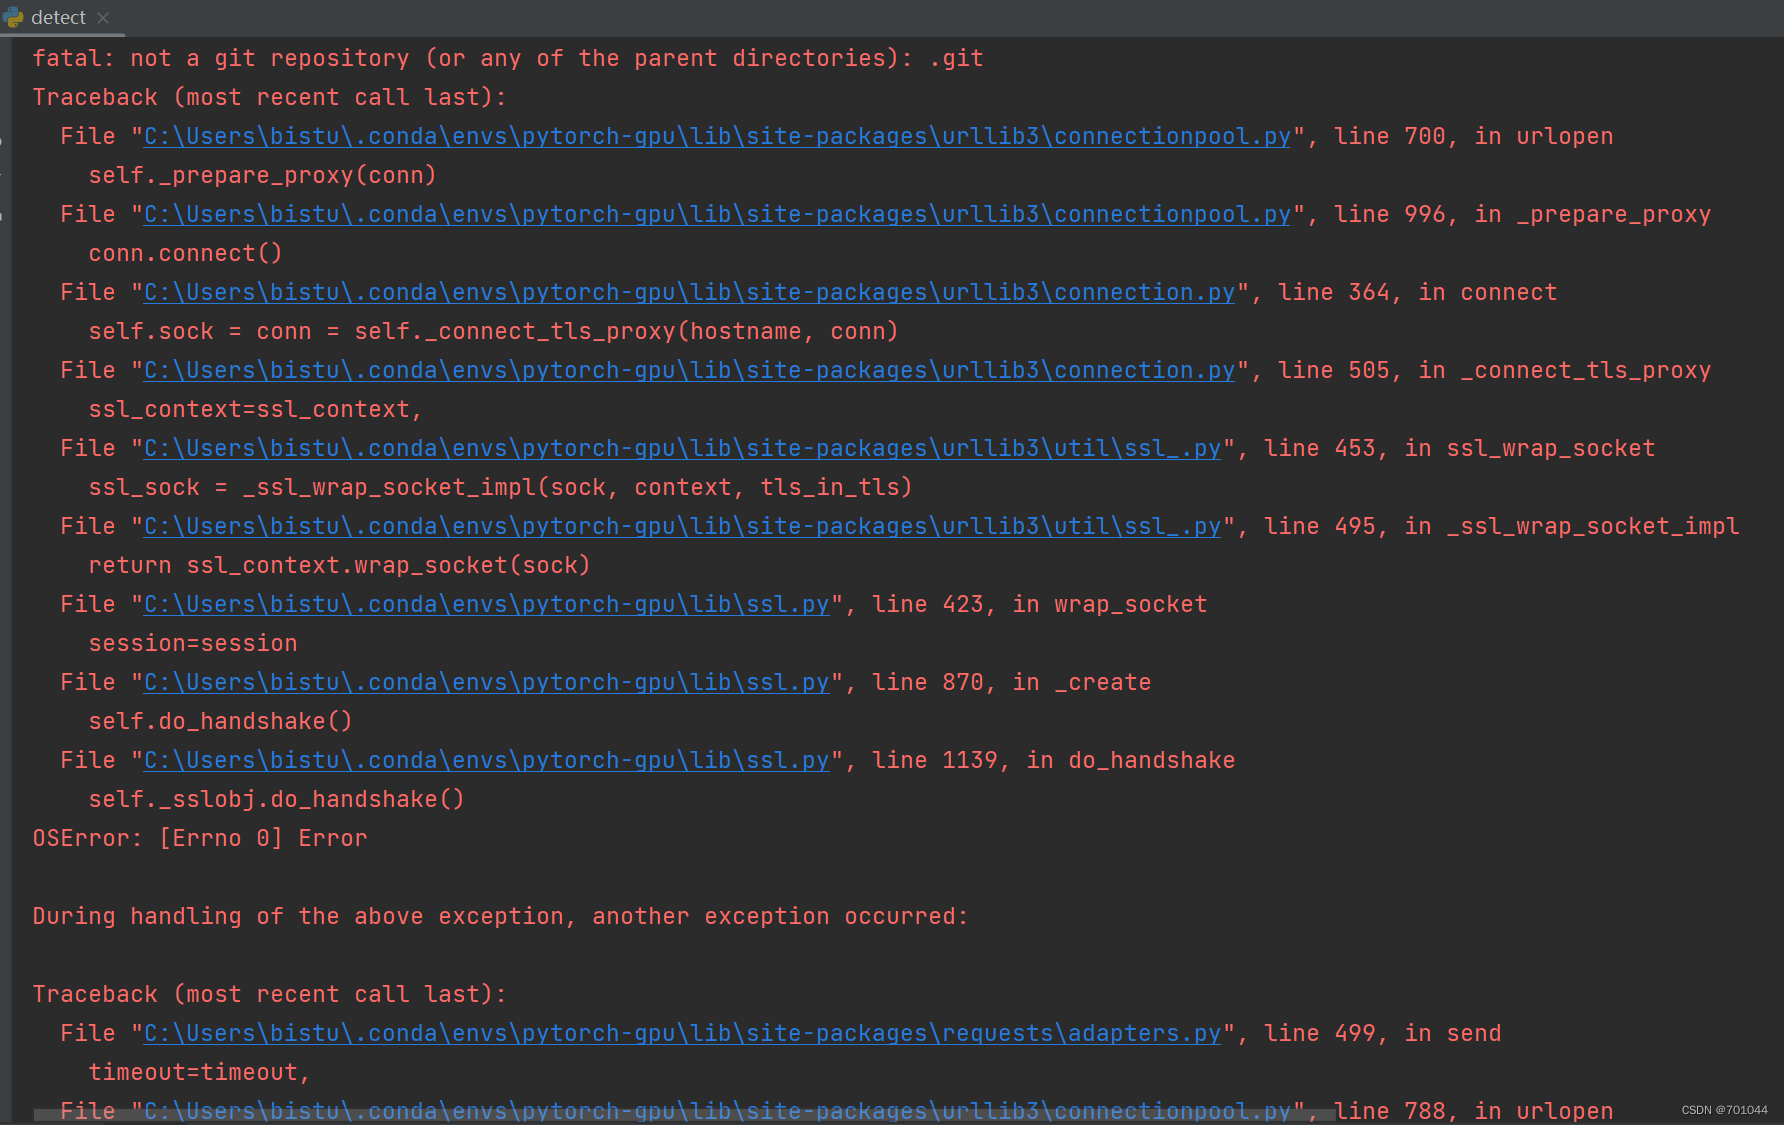Open connection.py link at line 505

pyautogui.click(x=689, y=370)
